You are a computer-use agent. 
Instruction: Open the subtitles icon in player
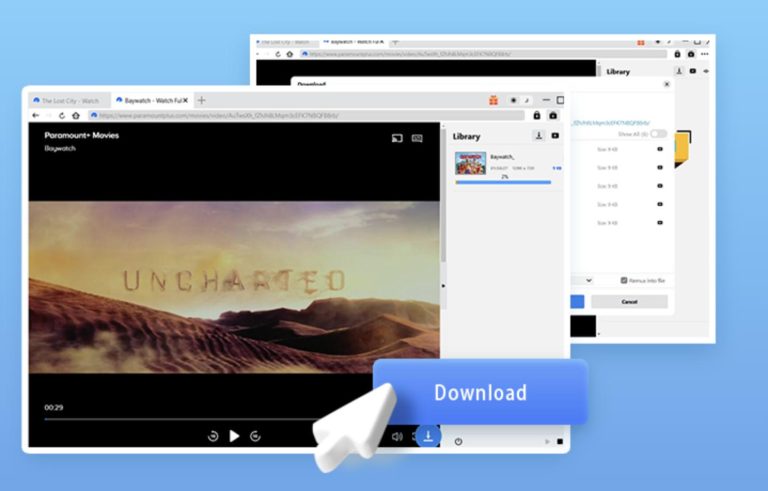[417, 138]
